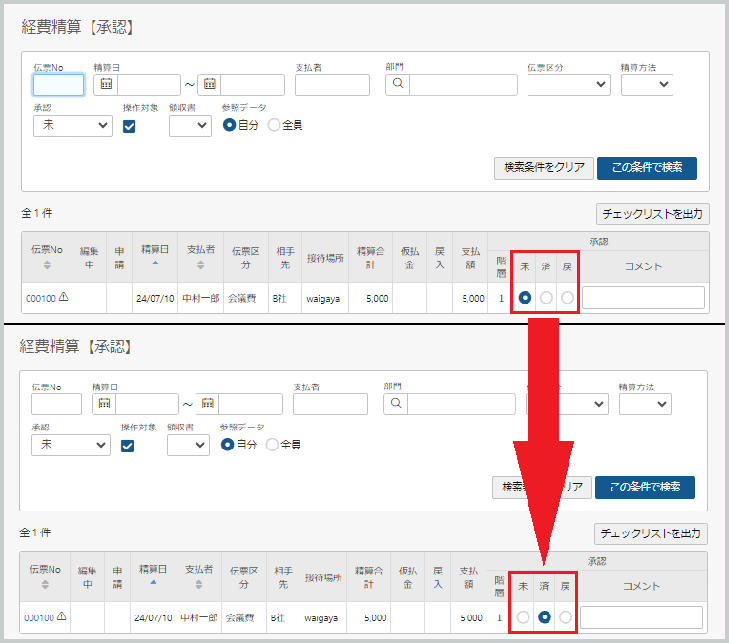Viewport: 729px width, 643px height.
Task: Open the 精算日 end calendar in upper form
Action: point(210,85)
